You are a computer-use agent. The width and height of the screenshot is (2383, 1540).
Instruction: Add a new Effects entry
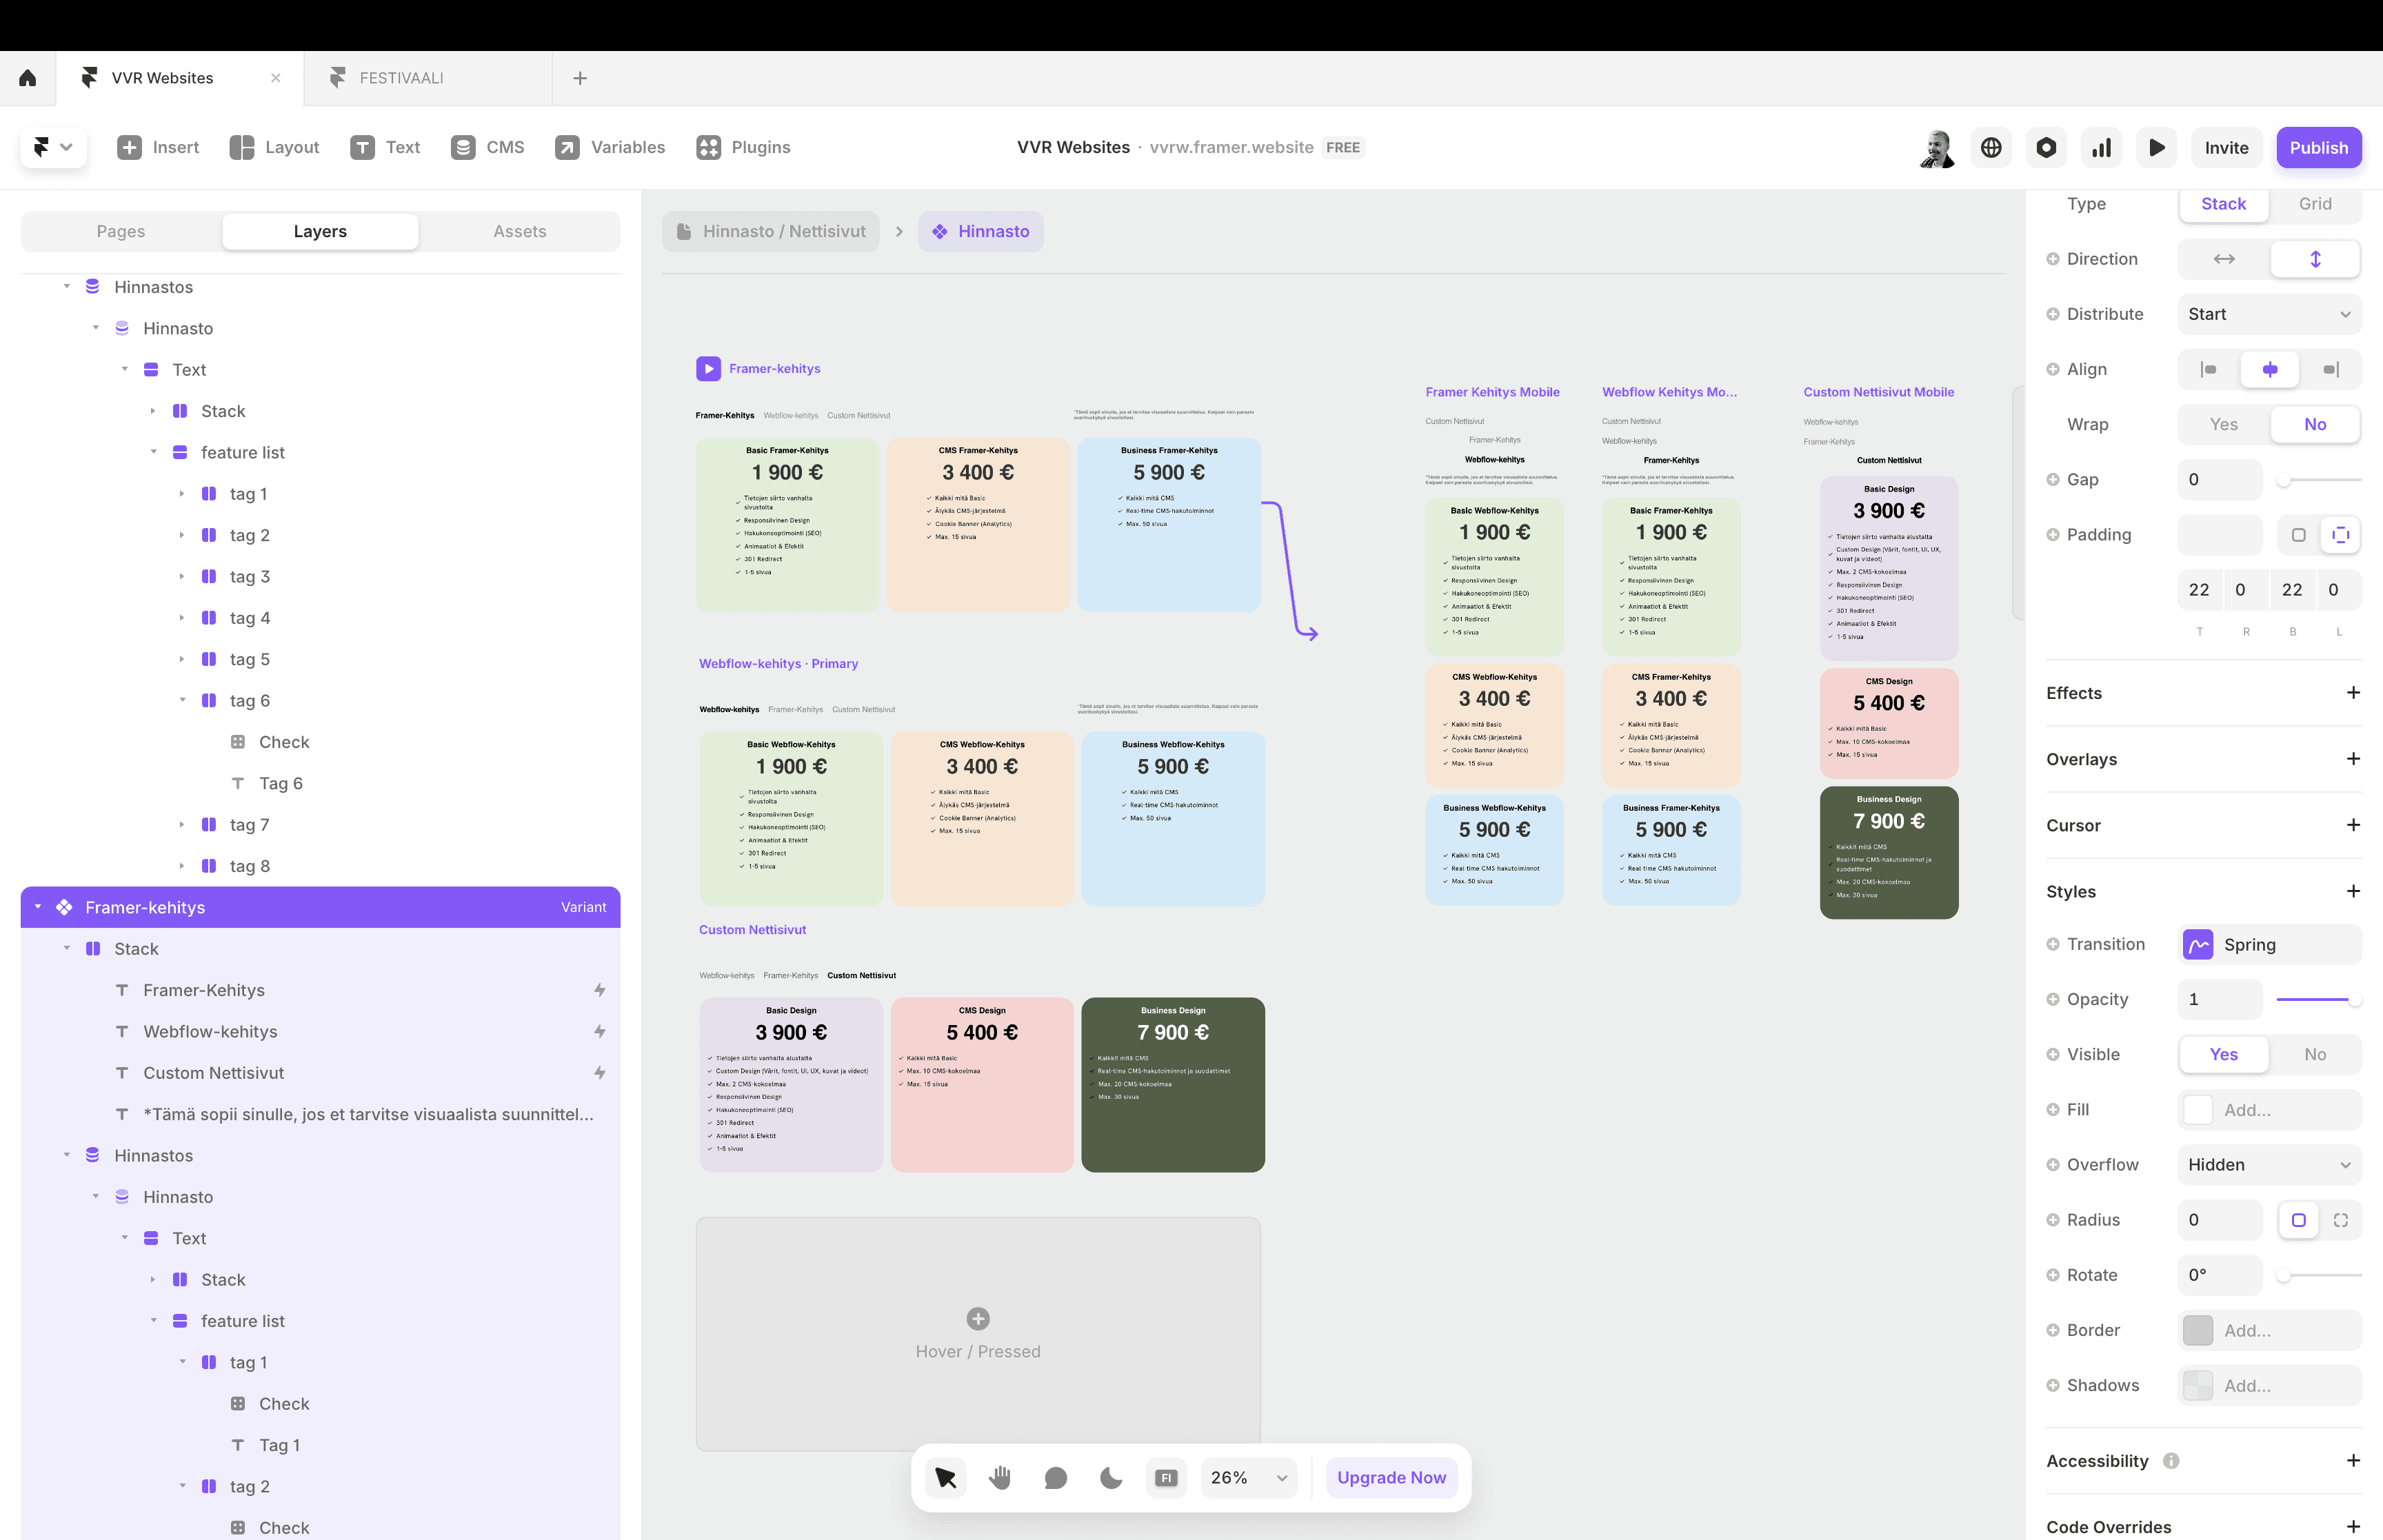click(x=2353, y=693)
